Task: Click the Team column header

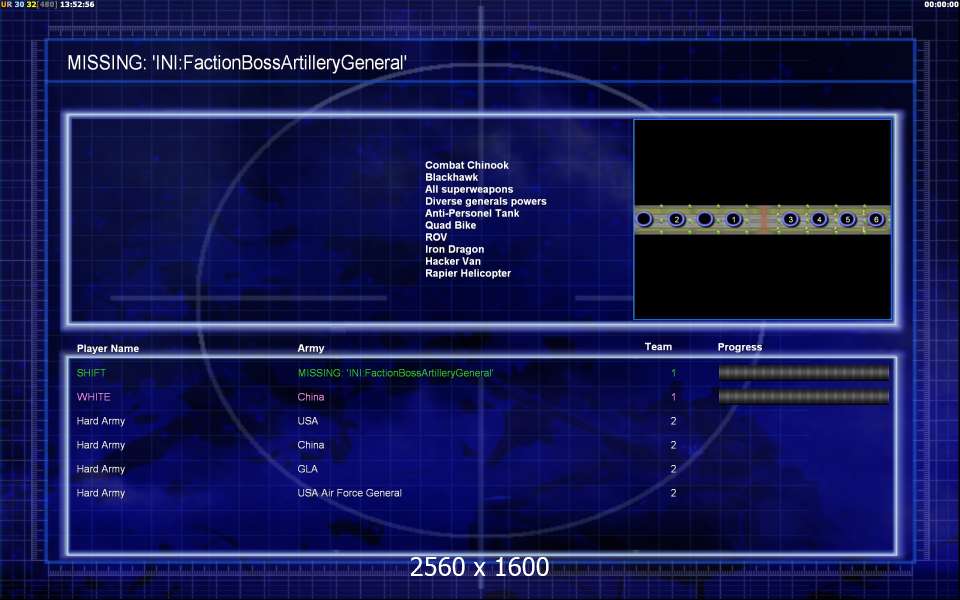Action: (658, 347)
